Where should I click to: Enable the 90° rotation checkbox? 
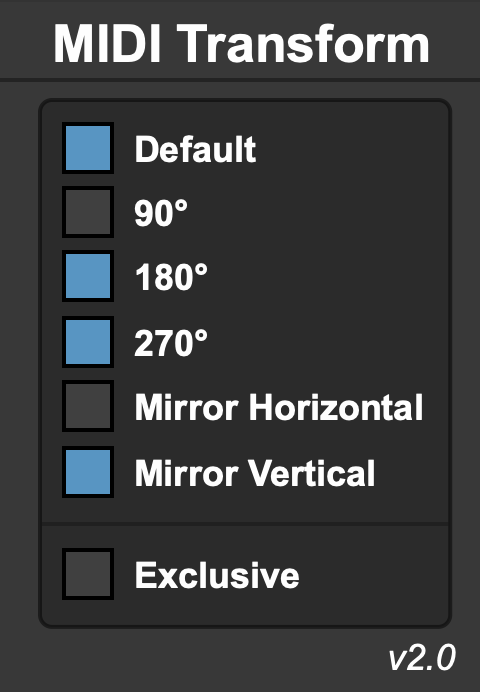[x=88, y=212]
